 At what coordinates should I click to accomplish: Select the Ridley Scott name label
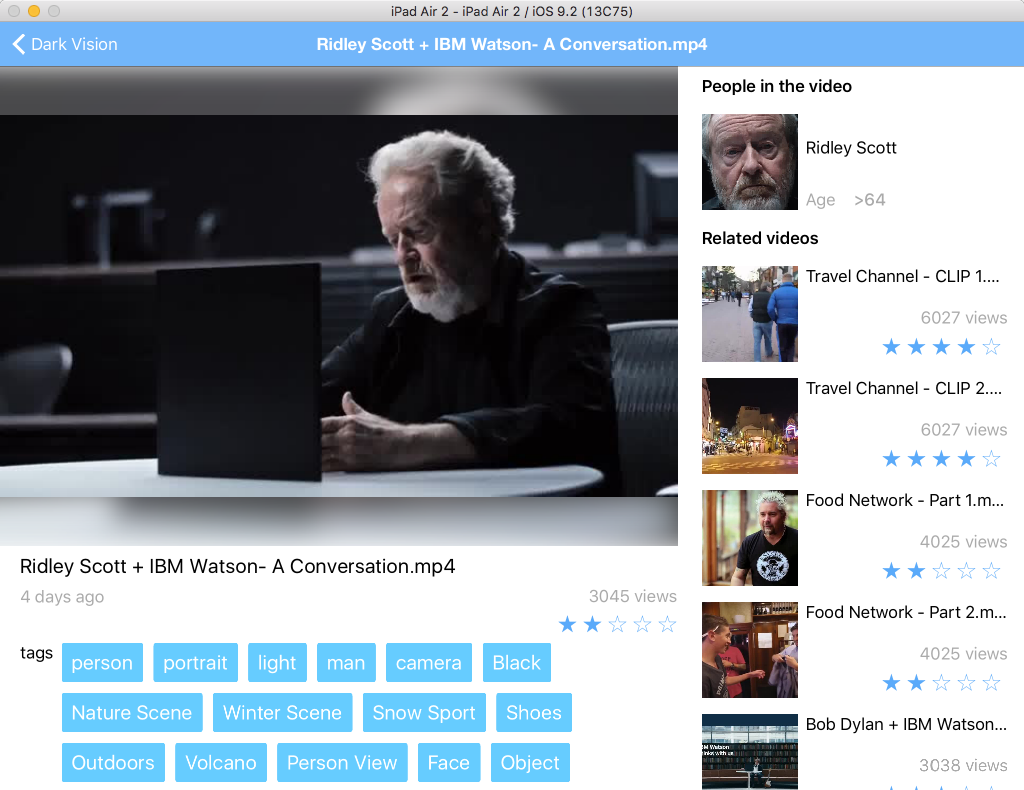pyautogui.click(x=851, y=148)
